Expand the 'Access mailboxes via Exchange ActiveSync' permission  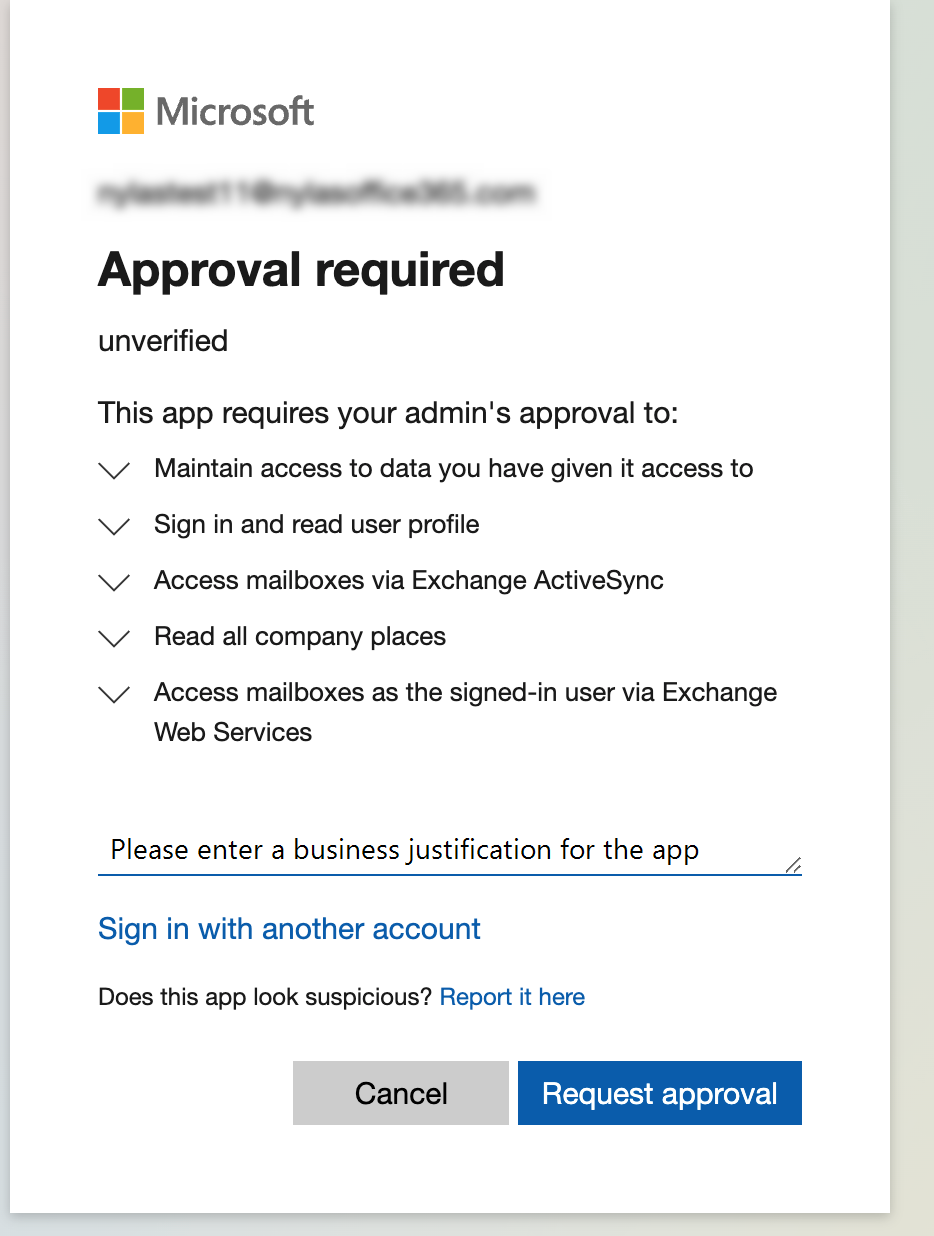[113, 582]
